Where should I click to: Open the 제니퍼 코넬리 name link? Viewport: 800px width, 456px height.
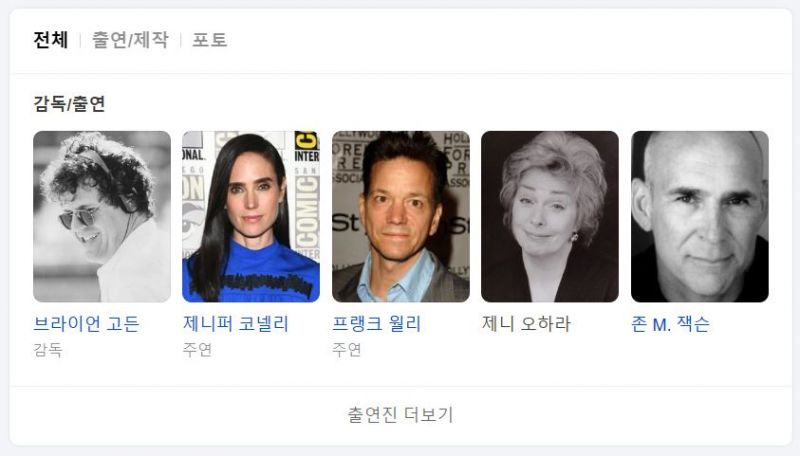tap(236, 324)
